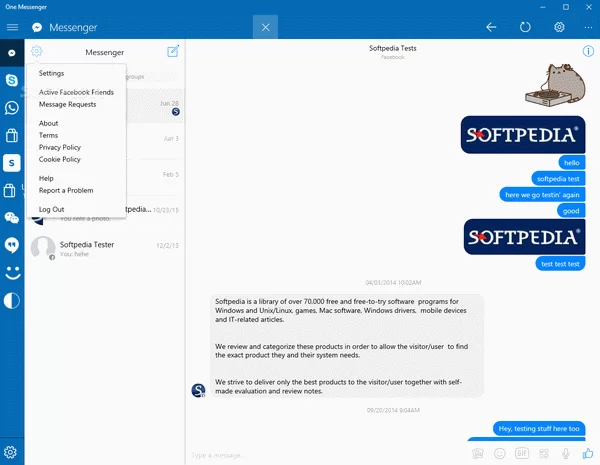Viewport: 600px width, 465px height.
Task: Open the more options ellipsis
Action: pyautogui.click(x=588, y=27)
